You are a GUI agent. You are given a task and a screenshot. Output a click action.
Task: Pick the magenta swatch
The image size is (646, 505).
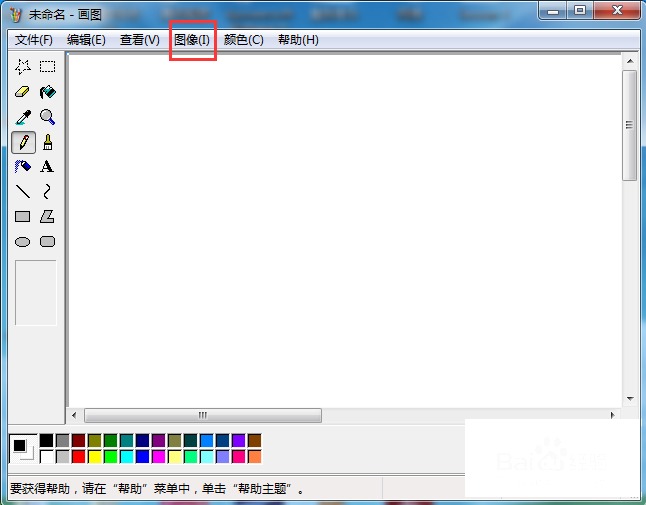pyautogui.click(x=159, y=456)
